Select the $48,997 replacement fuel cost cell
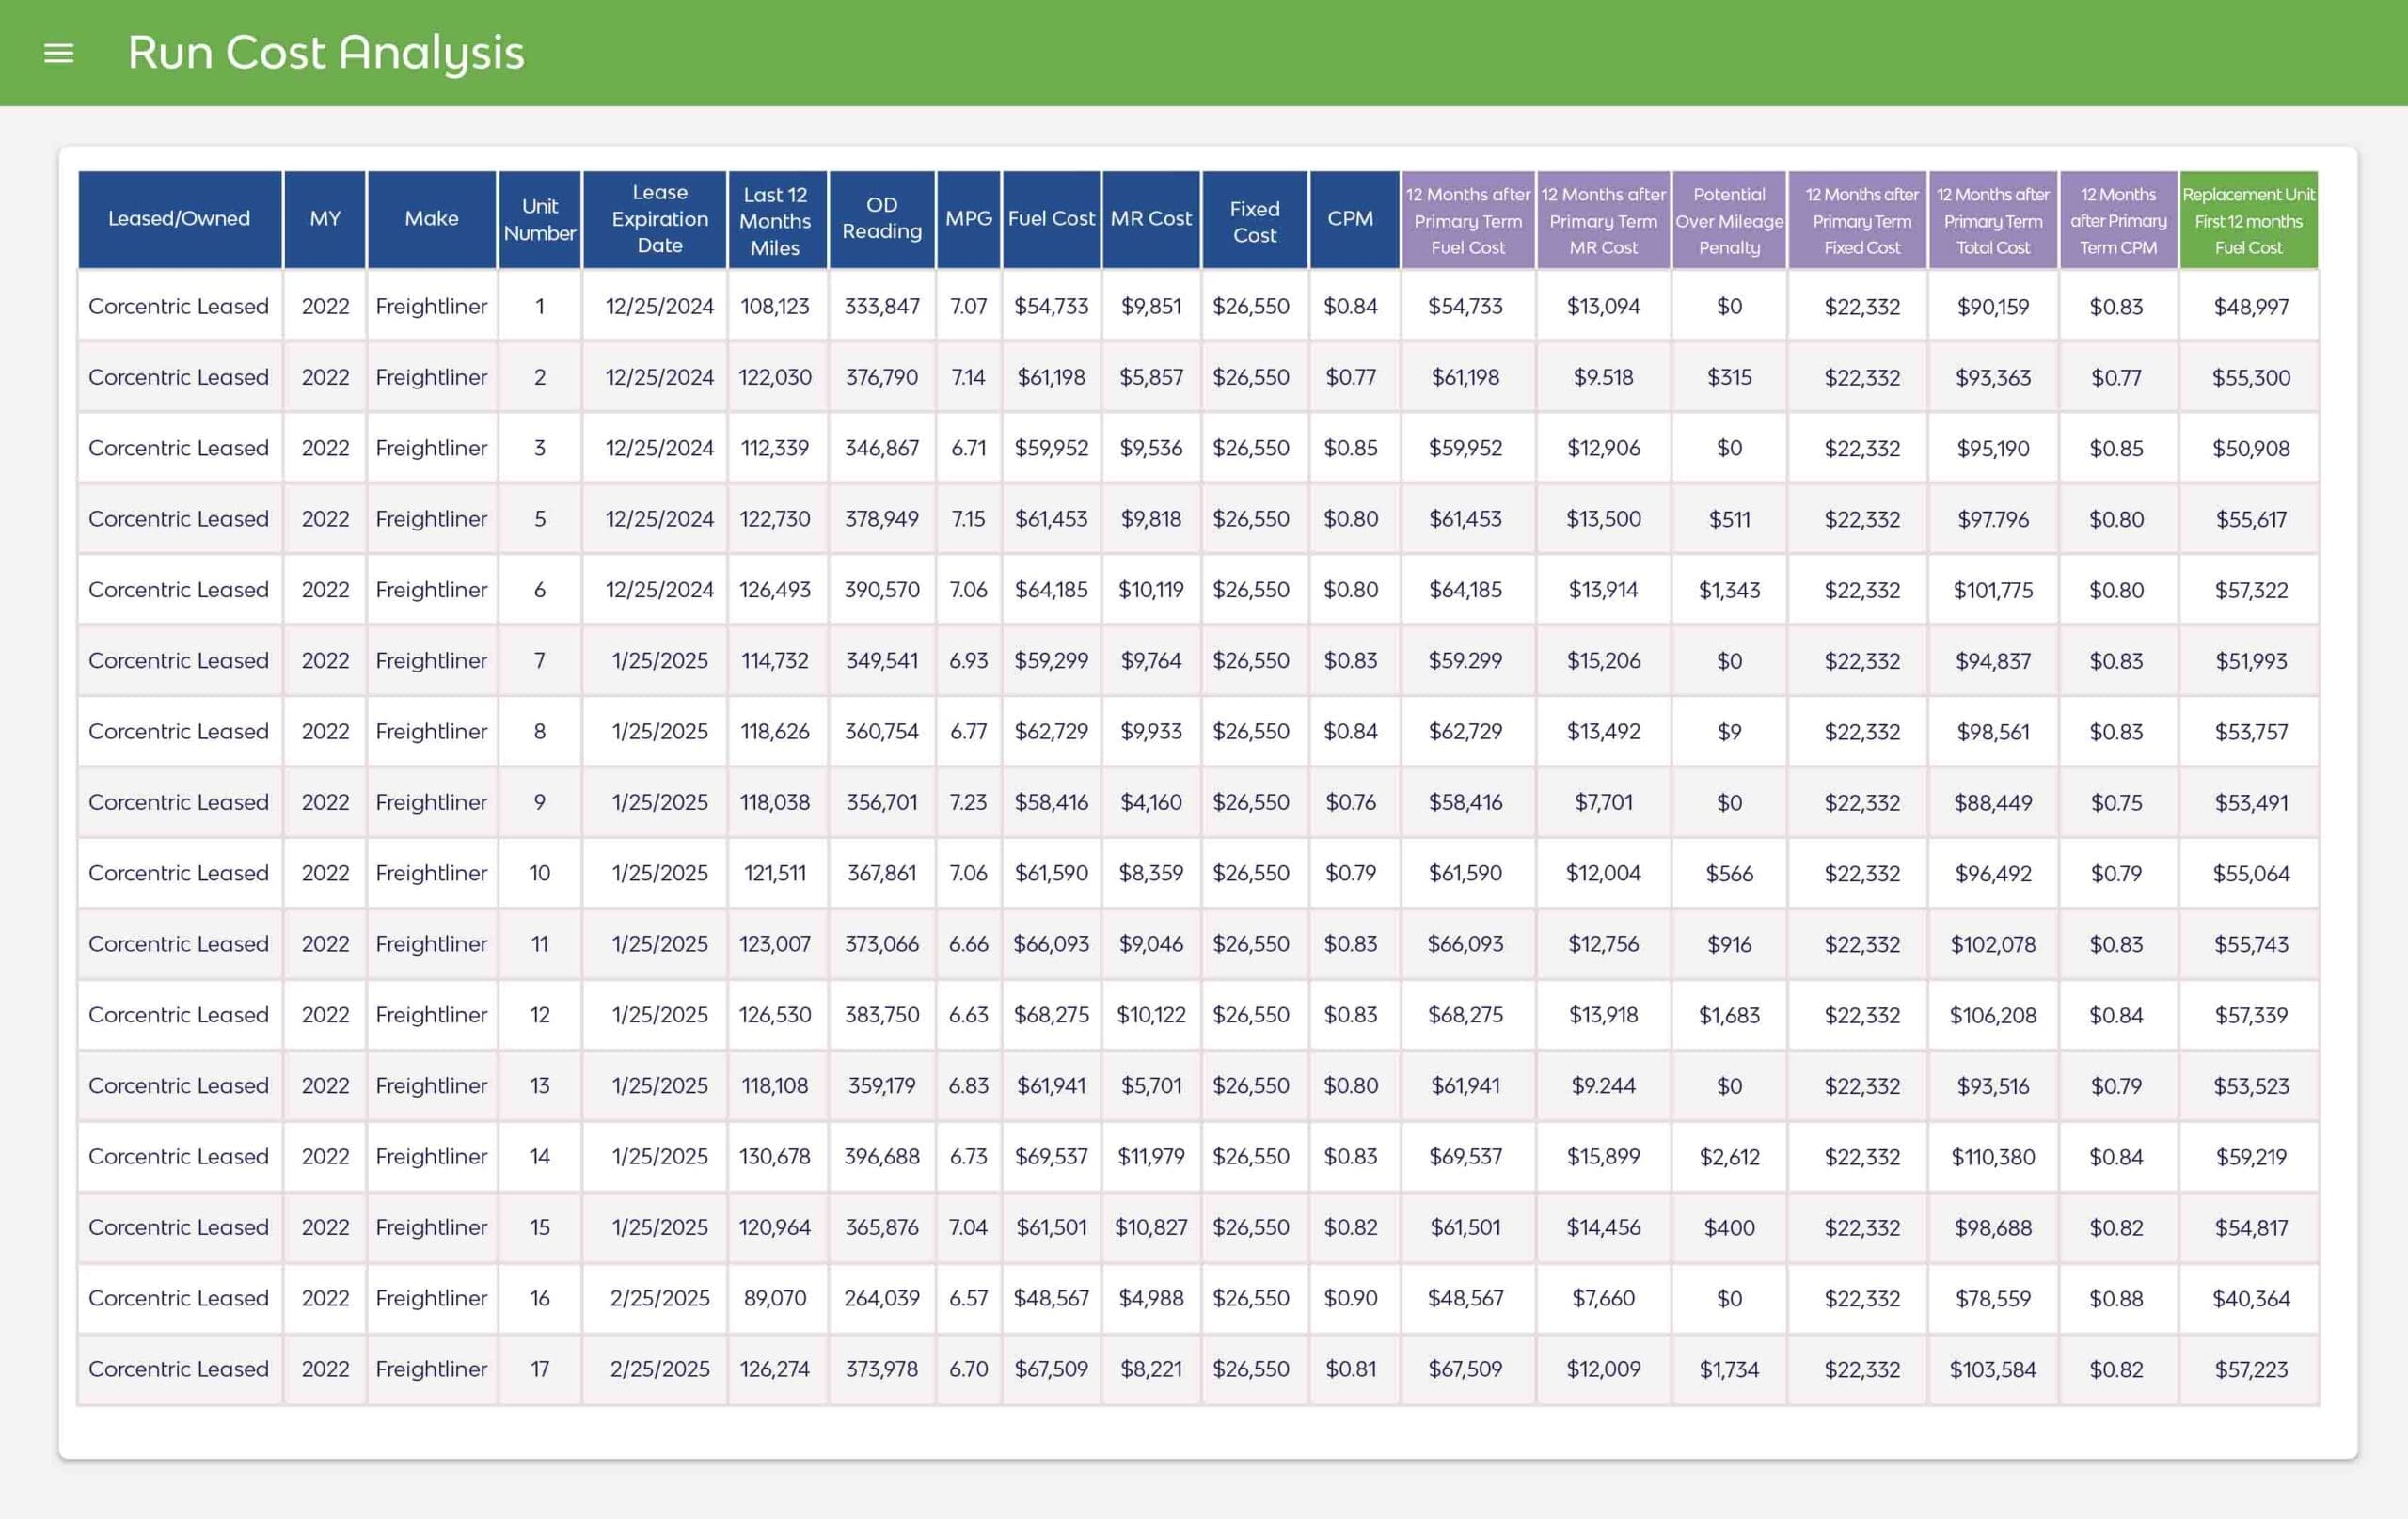 (2250, 307)
